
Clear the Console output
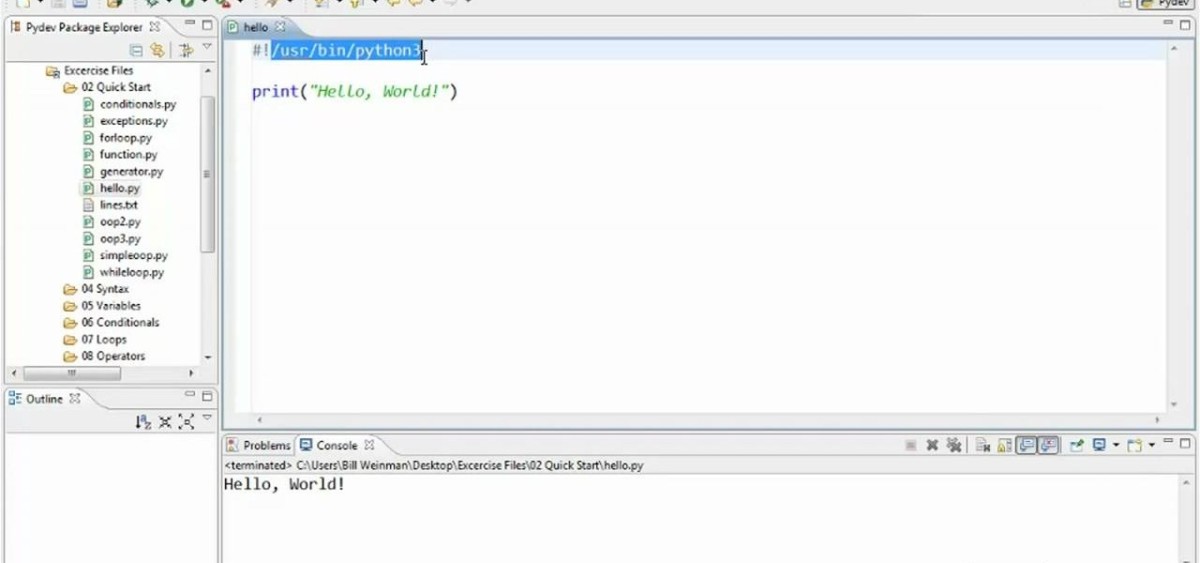click(983, 445)
